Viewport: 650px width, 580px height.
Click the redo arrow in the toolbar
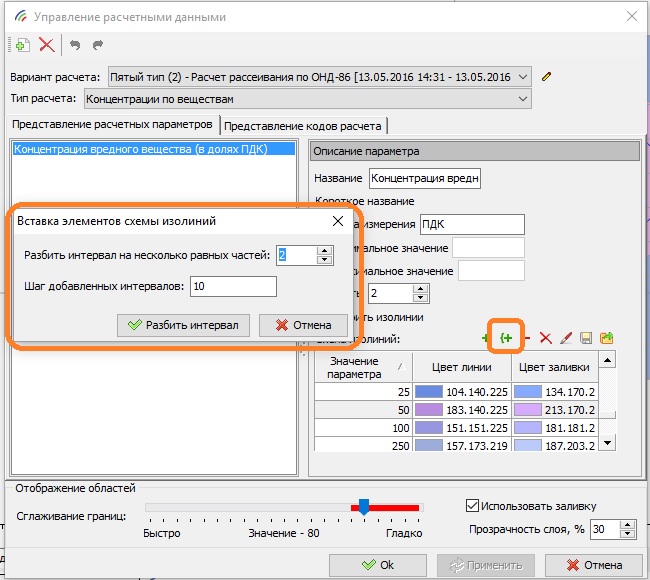97,45
